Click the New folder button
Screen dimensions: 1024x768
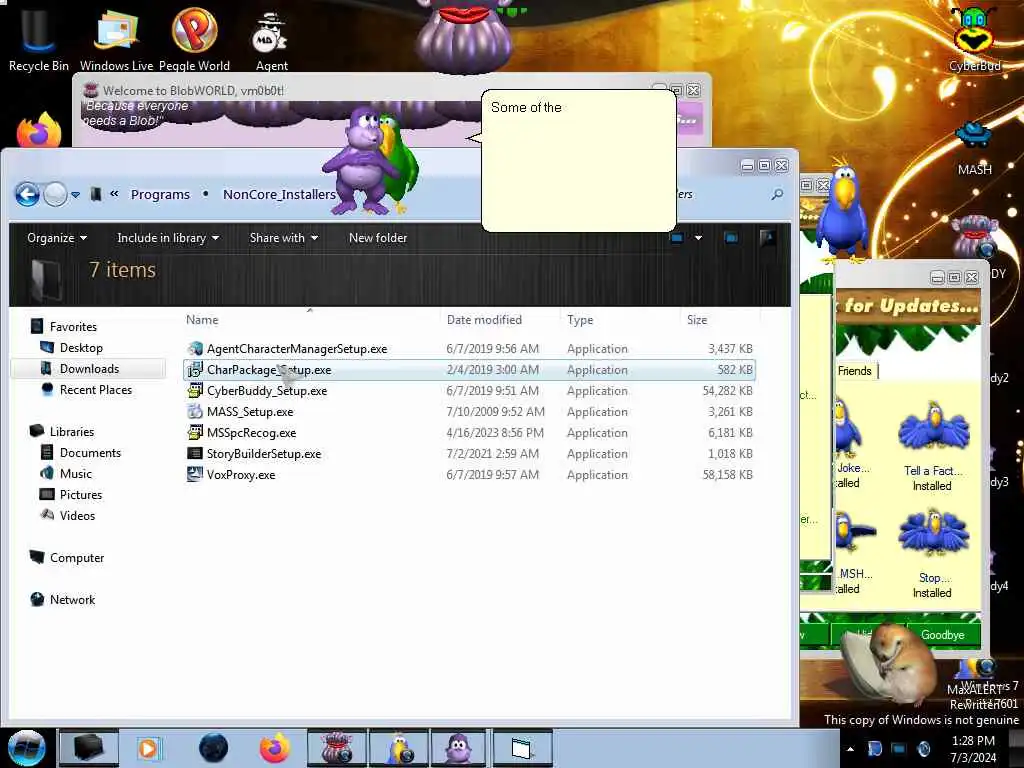click(x=377, y=238)
